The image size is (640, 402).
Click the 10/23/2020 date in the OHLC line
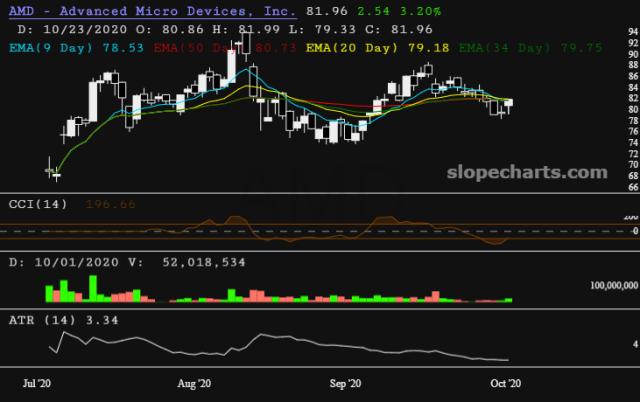(70, 29)
